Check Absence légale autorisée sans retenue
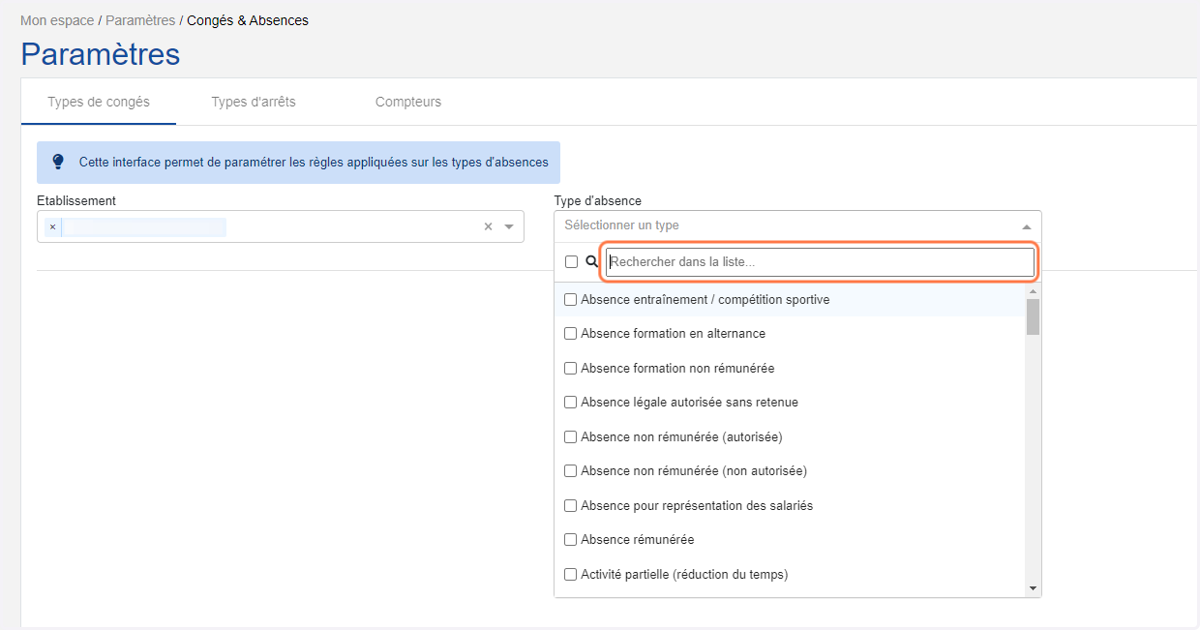This screenshot has height=630, width=1200. [x=571, y=402]
